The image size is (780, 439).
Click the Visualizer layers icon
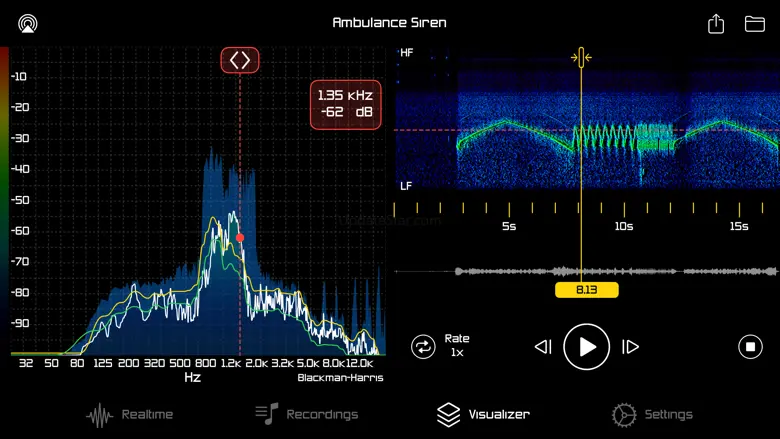point(448,415)
